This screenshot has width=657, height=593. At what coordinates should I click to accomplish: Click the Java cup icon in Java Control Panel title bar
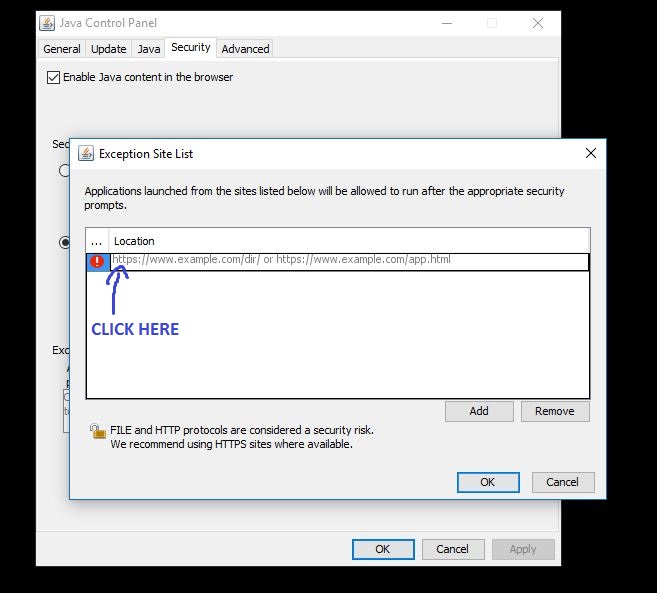48,23
